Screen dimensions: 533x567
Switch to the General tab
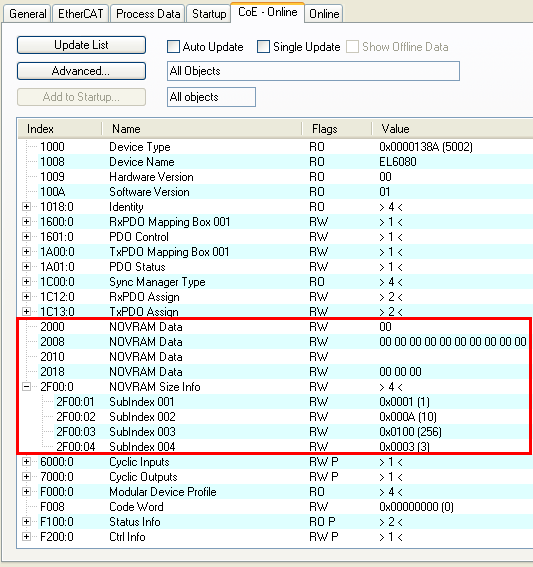(x=27, y=14)
